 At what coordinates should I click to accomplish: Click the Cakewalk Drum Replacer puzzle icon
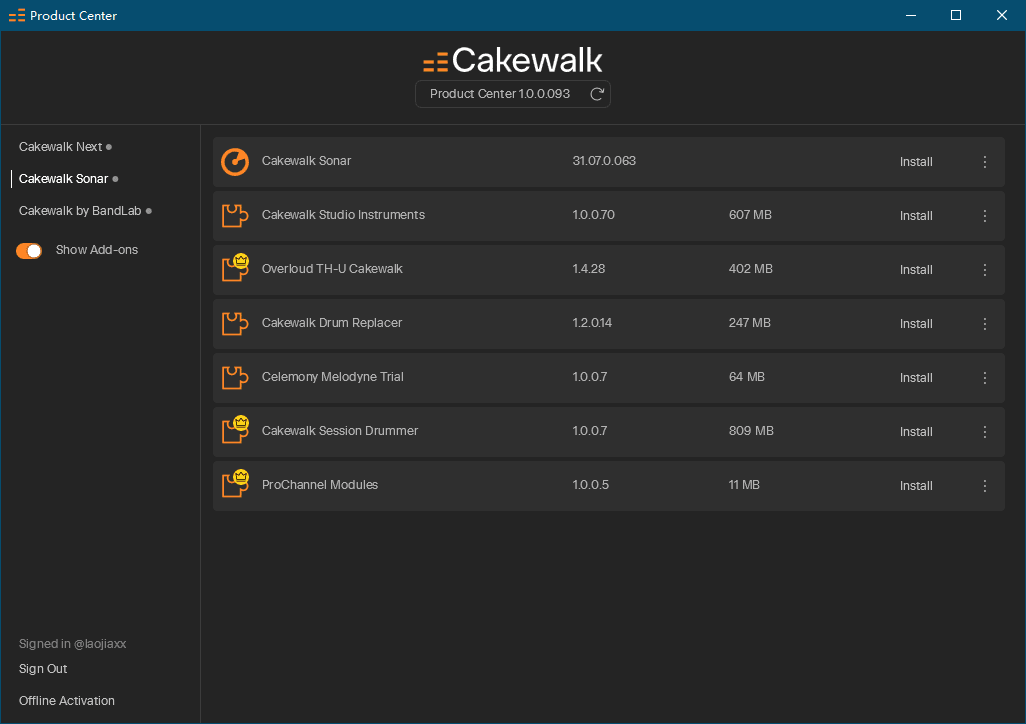pyautogui.click(x=235, y=323)
